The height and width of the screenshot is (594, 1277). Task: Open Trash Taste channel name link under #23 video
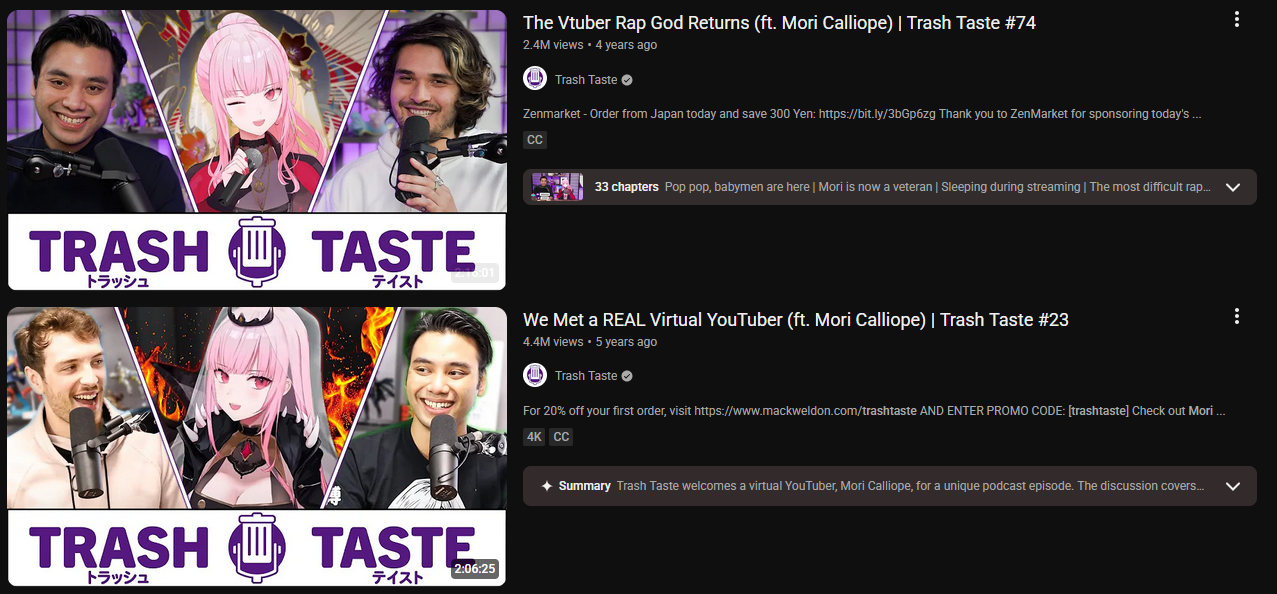click(586, 376)
